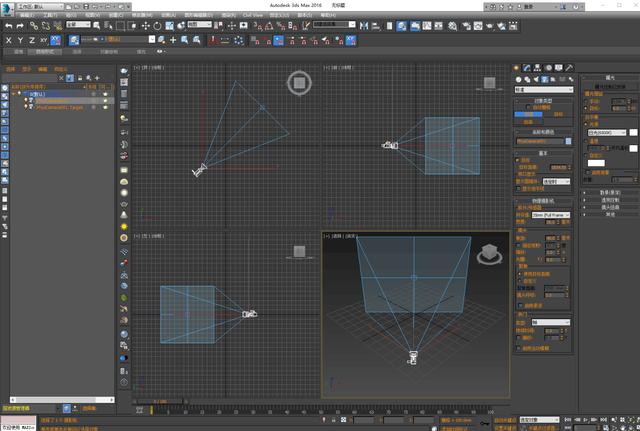Activate the Unlink Selection tool
This screenshot has width=640, height=431.
tap(46, 26)
